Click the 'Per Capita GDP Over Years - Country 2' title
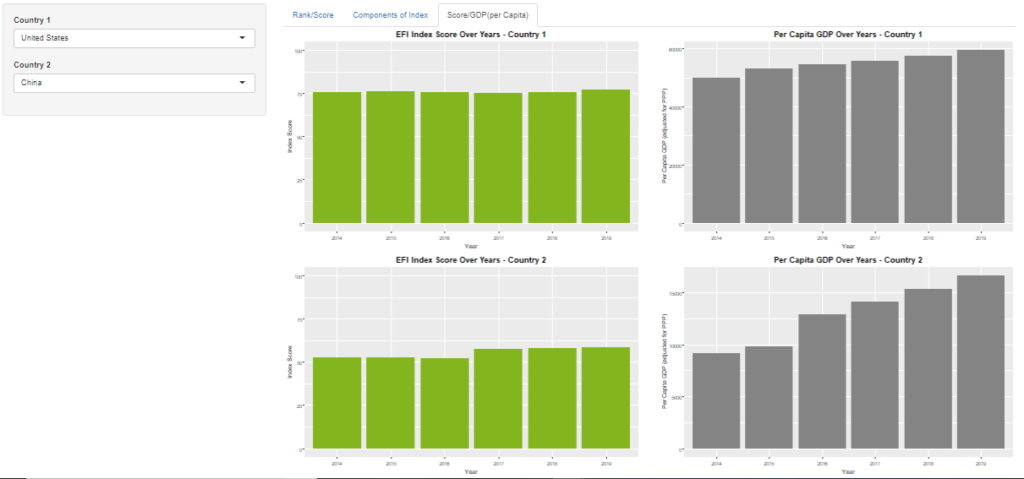 click(x=848, y=260)
